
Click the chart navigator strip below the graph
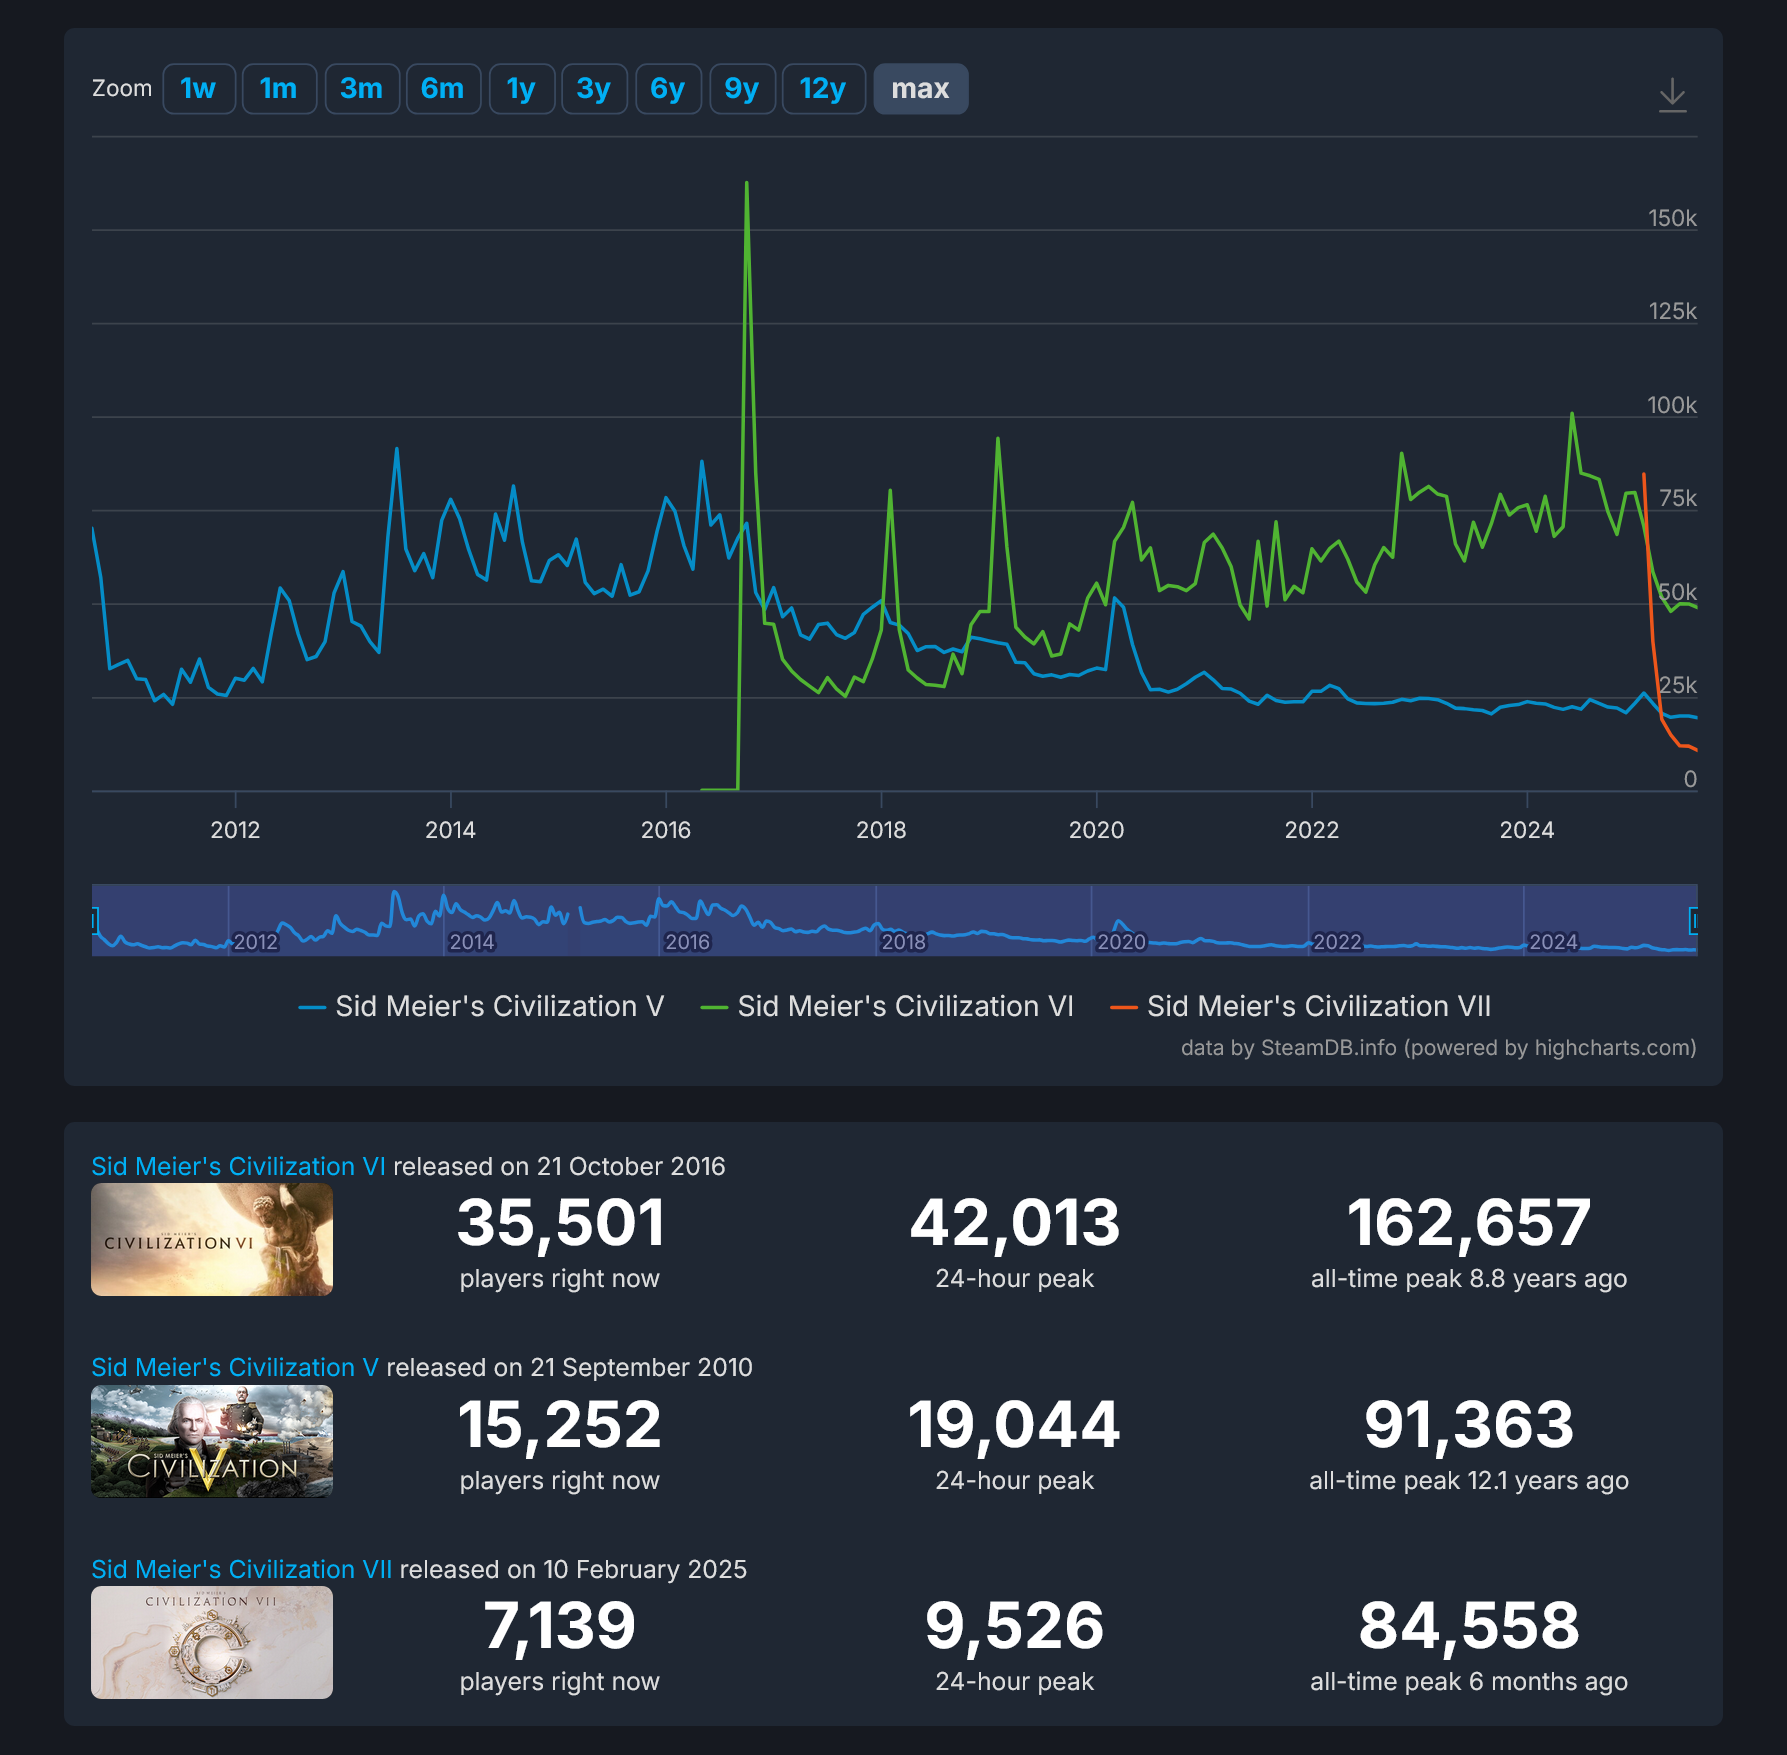[893, 920]
